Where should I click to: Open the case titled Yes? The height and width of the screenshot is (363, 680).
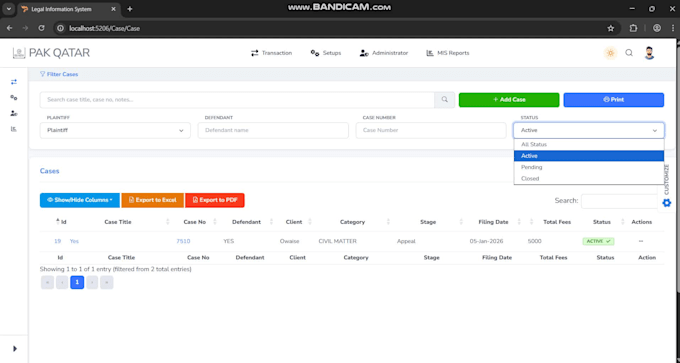click(74, 241)
